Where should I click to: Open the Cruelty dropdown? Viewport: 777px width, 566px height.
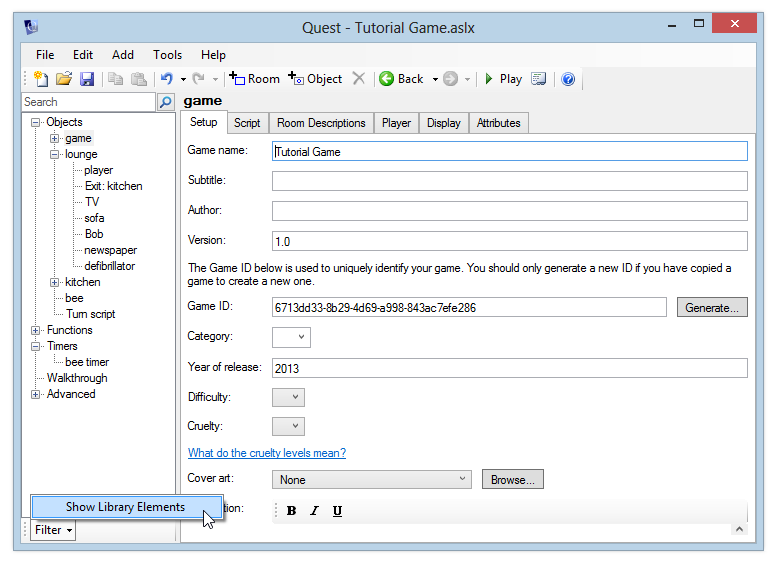coord(288,426)
